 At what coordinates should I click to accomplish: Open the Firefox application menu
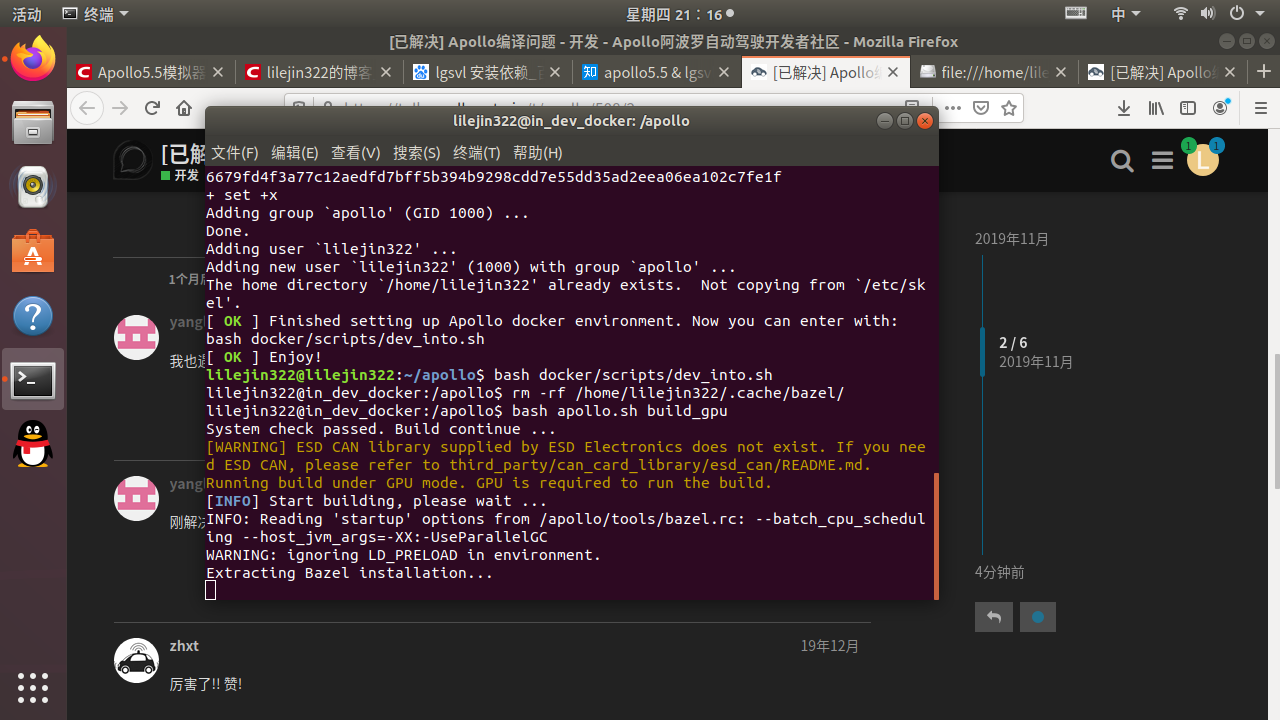point(1262,108)
